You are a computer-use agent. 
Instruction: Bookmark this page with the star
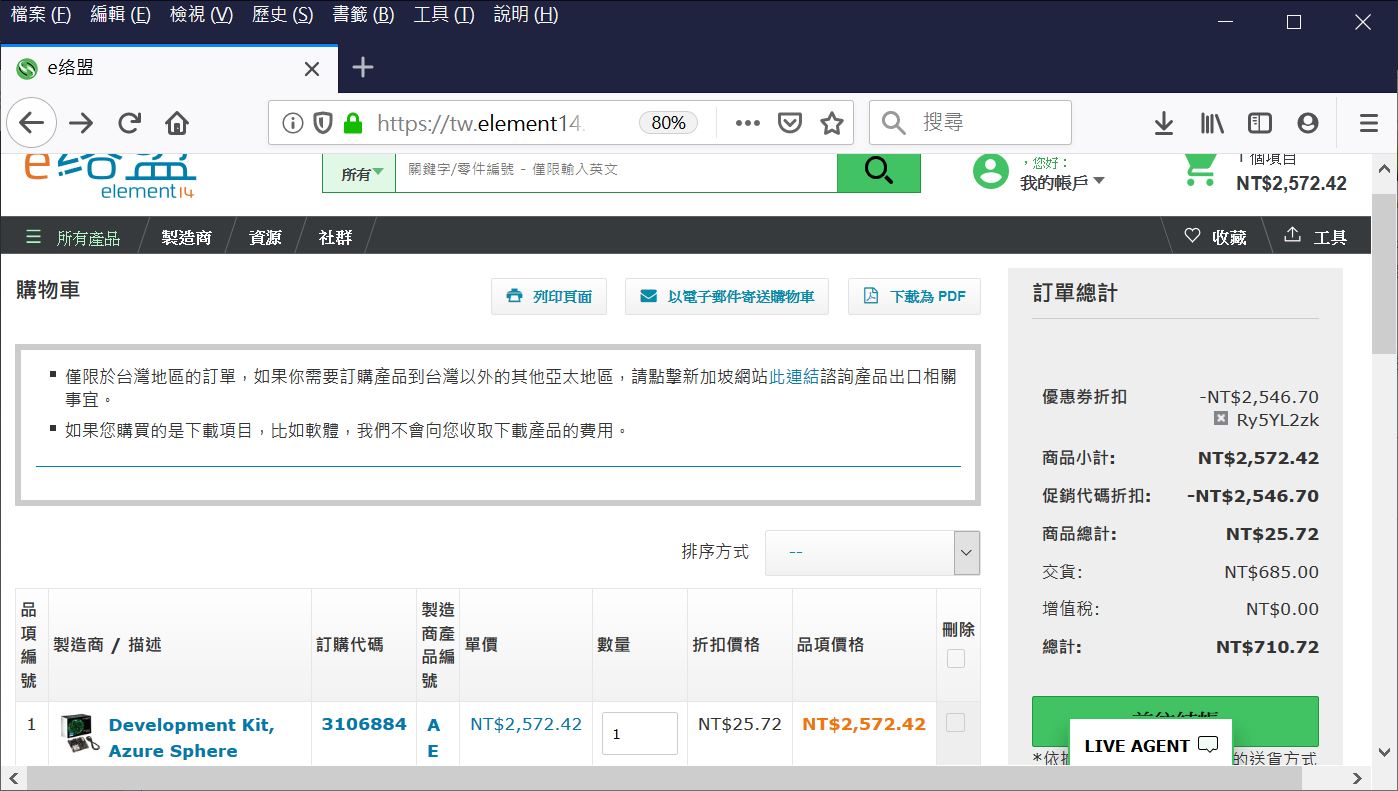[x=831, y=123]
